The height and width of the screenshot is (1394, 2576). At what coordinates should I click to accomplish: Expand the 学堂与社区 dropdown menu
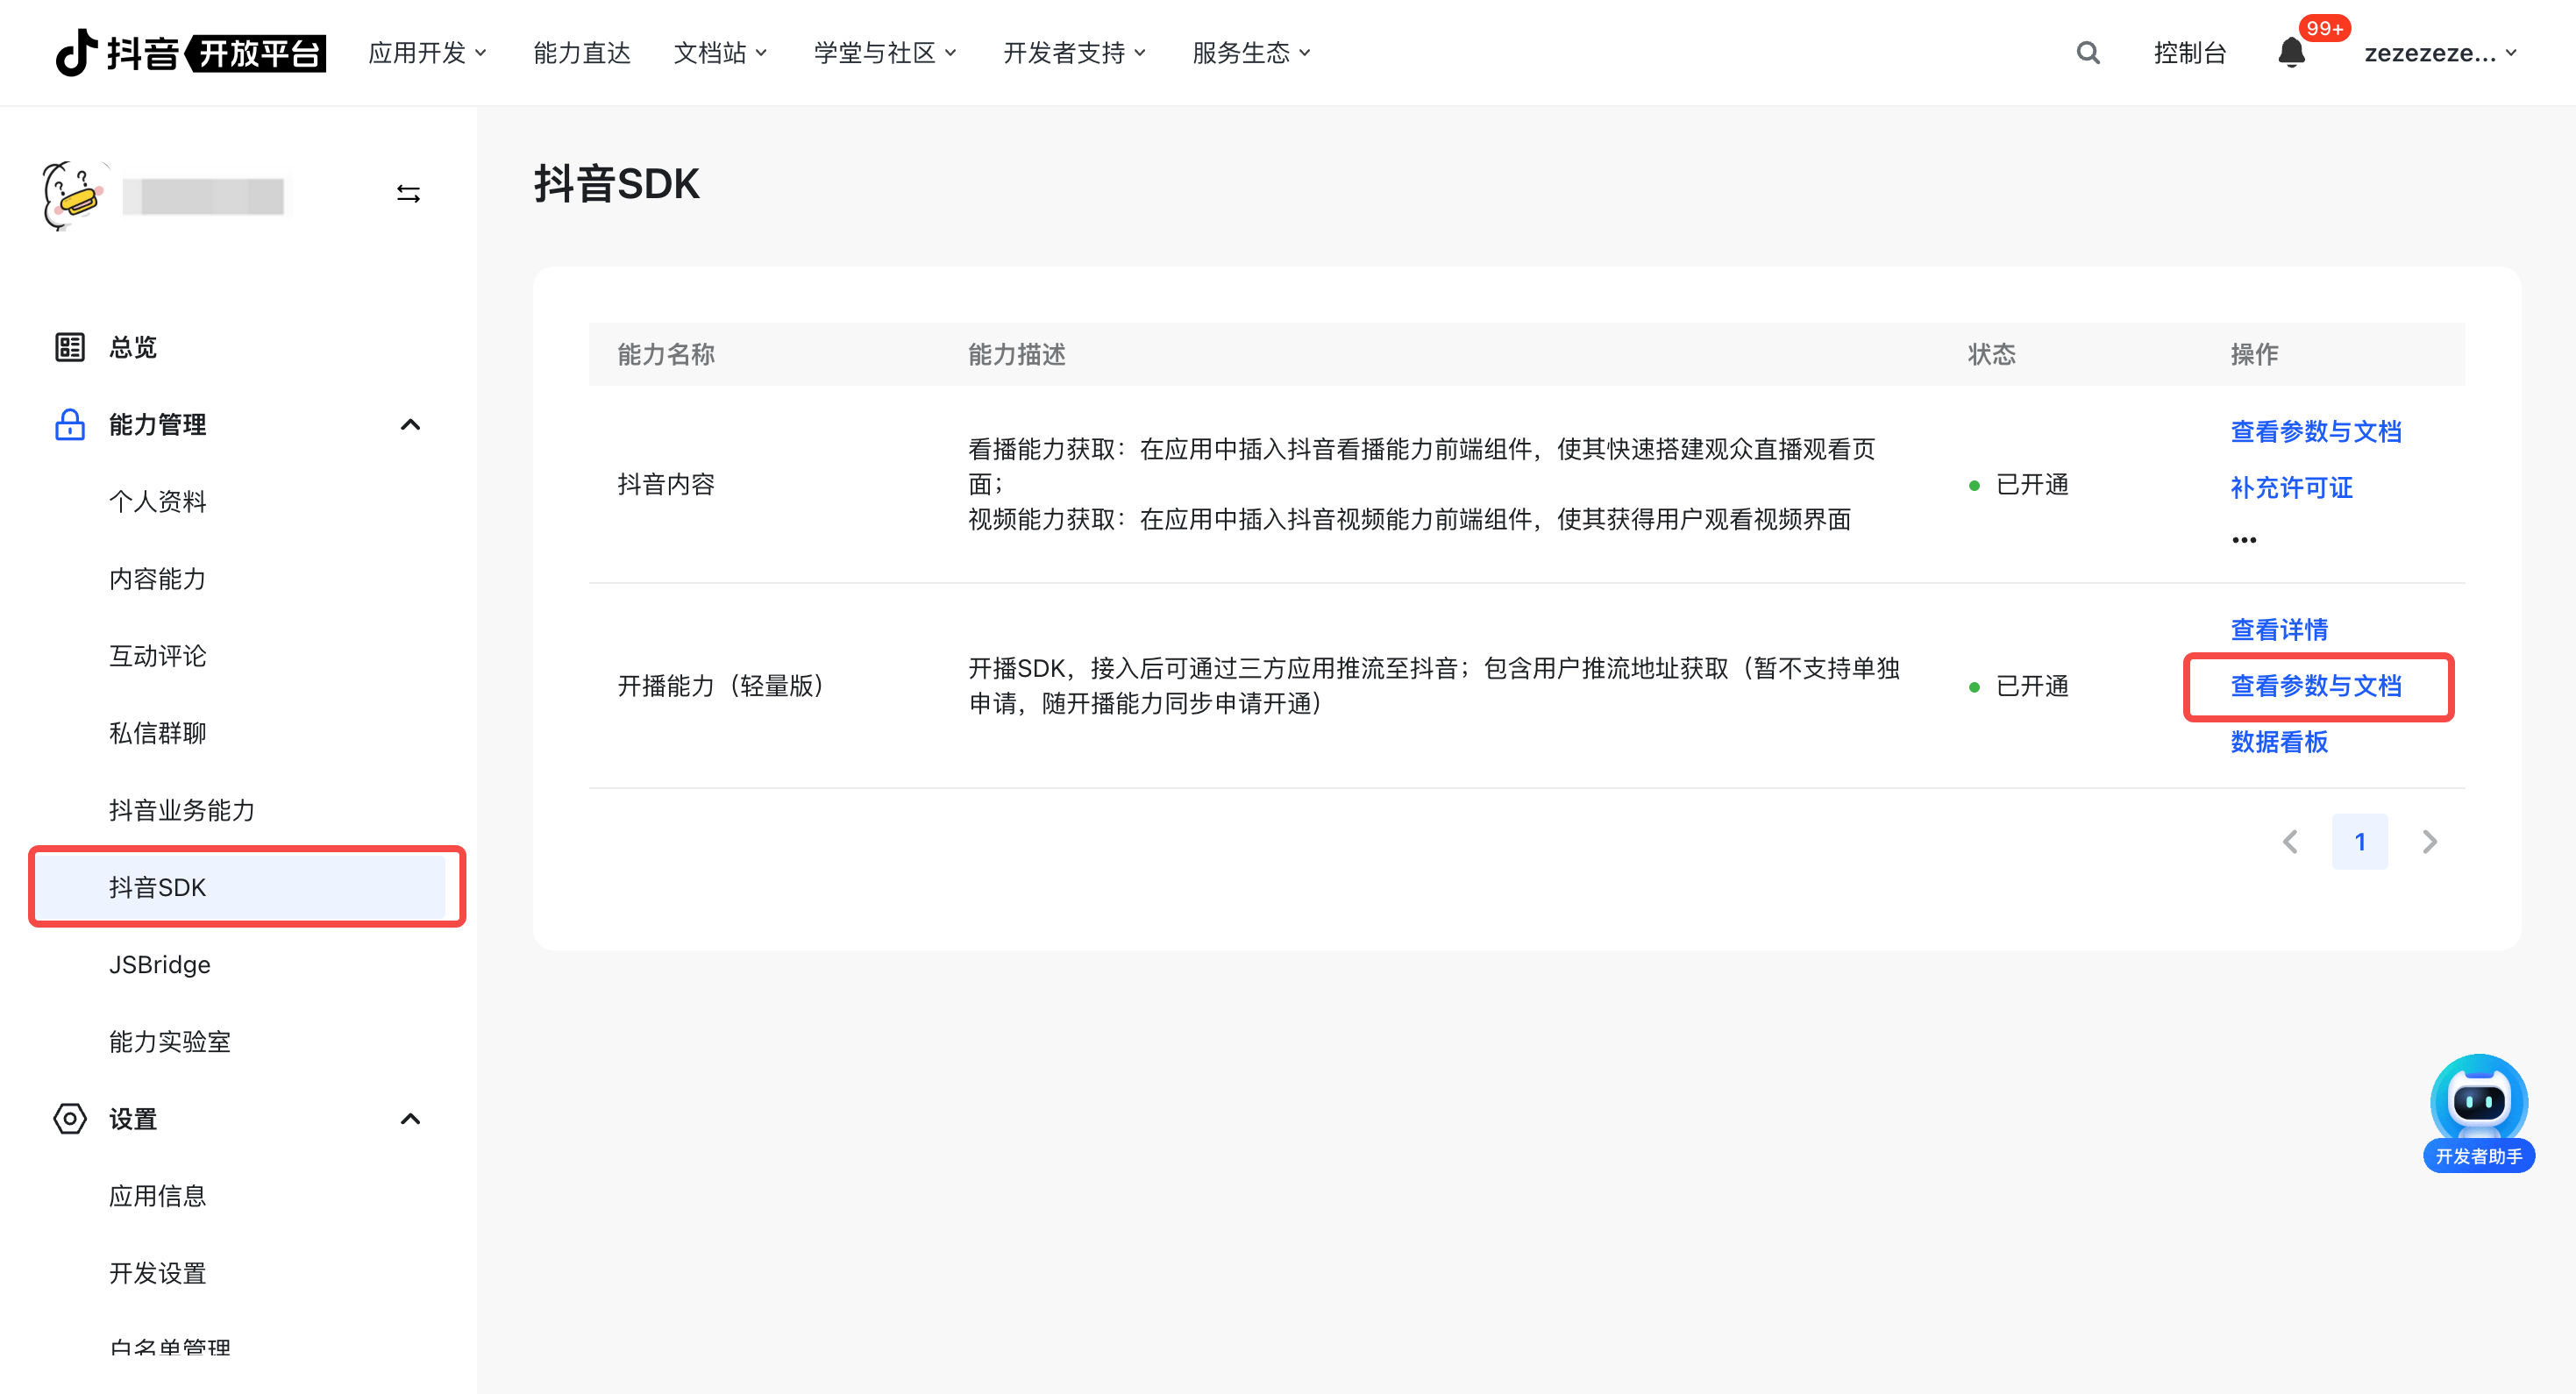tap(885, 53)
